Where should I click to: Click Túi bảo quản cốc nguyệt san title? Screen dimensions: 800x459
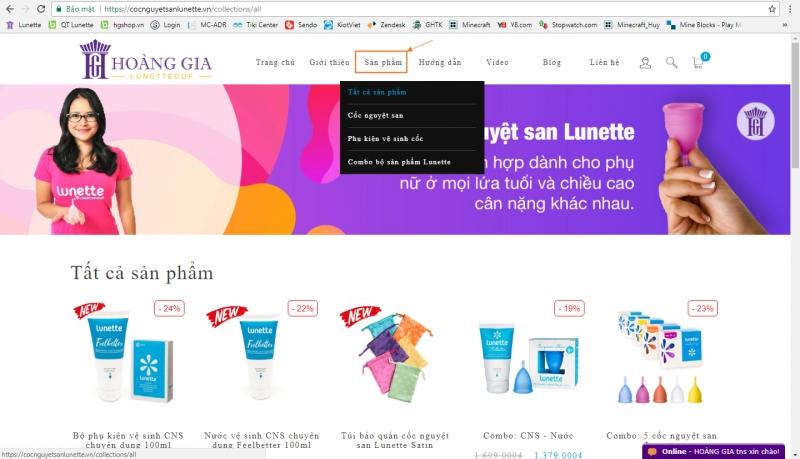[x=395, y=440]
